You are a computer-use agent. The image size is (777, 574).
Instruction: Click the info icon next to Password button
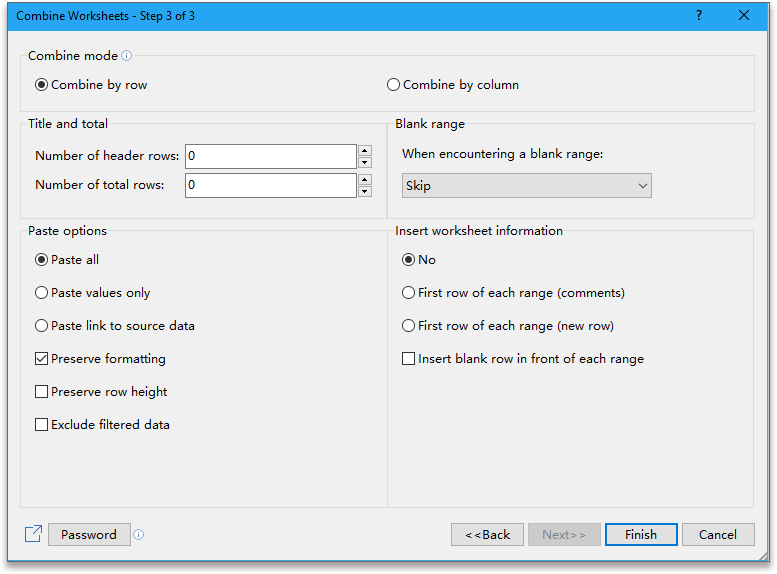pyautogui.click(x=139, y=534)
